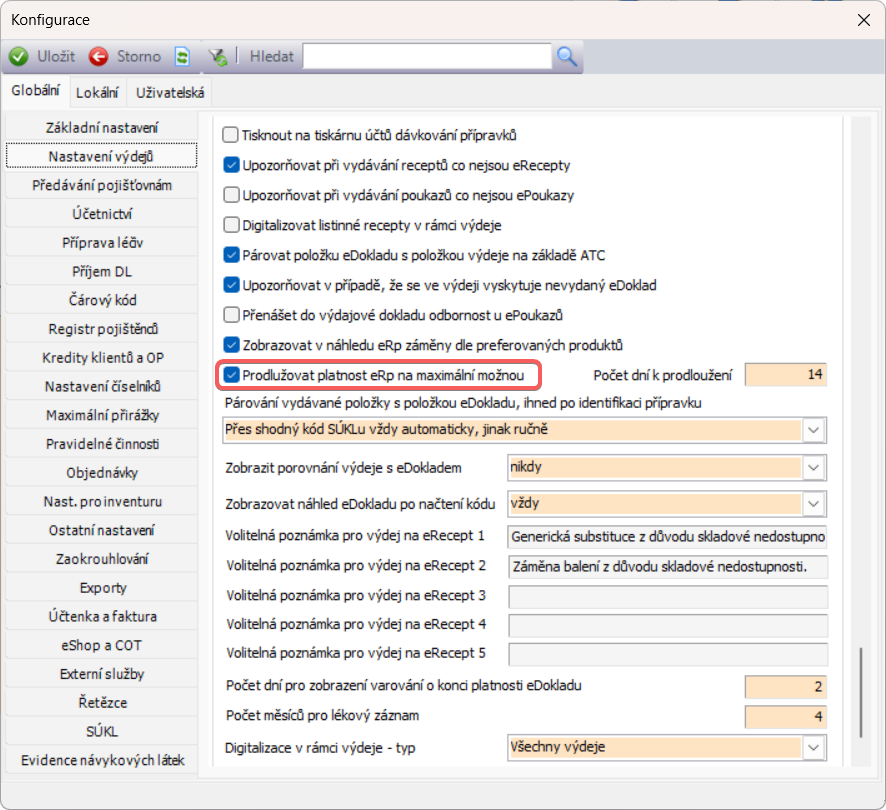
Task: Click the magnifying glass search icon
Action: 567,56
